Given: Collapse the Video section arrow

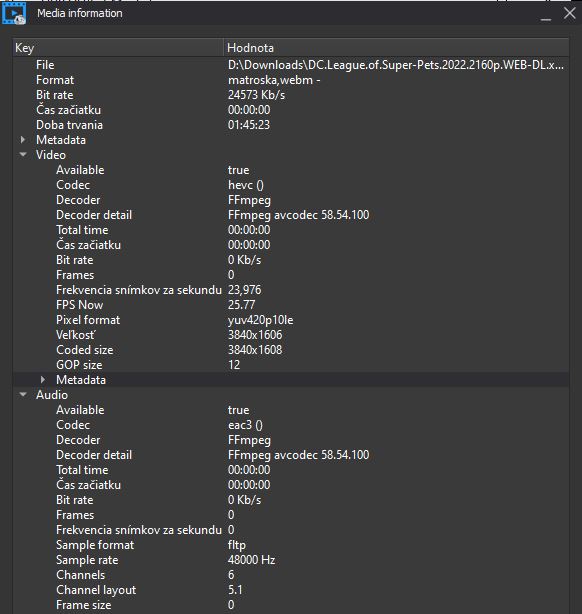Looking at the screenshot, I should [x=23, y=155].
